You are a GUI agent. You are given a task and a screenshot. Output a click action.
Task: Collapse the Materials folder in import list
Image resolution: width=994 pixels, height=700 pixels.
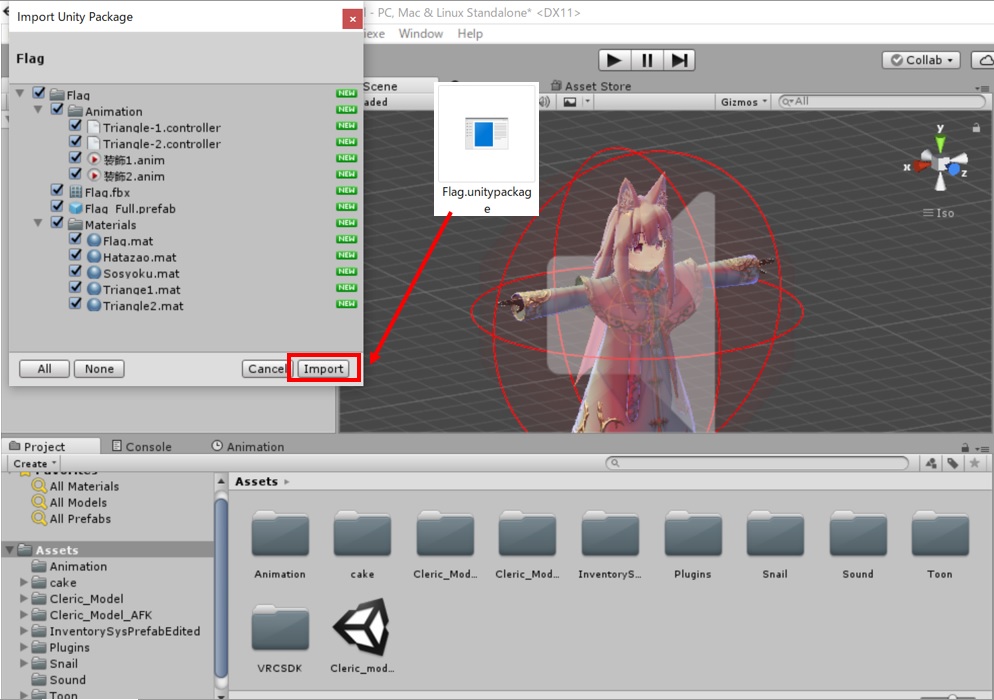38,224
